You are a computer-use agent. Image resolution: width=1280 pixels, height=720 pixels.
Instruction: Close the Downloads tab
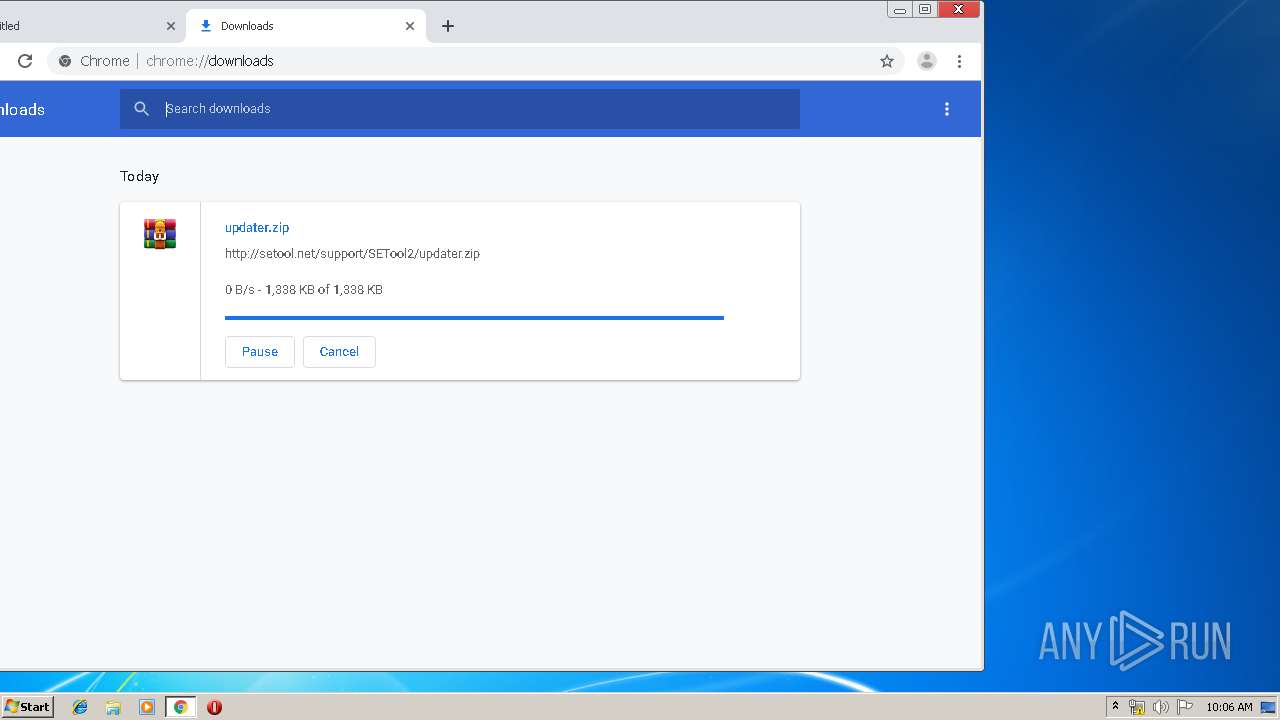(410, 26)
